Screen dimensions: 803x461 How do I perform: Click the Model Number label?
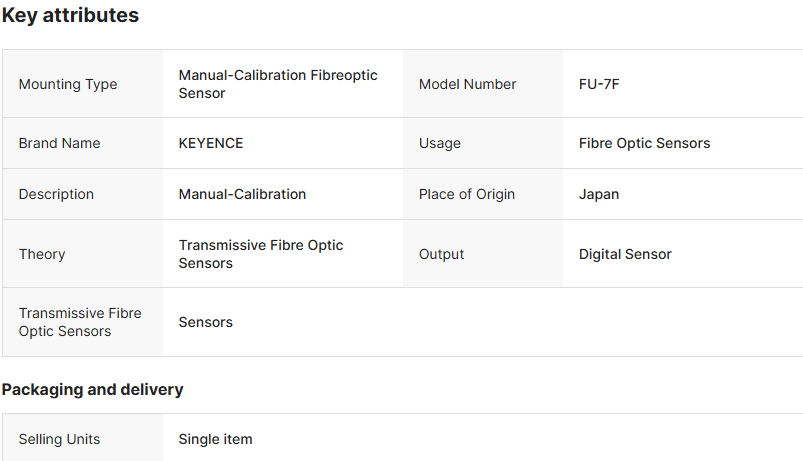tap(467, 85)
